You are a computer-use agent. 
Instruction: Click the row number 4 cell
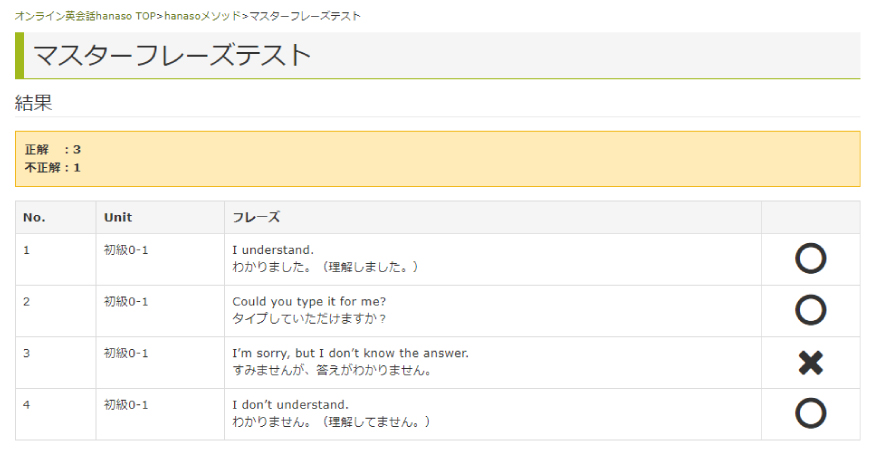[55, 415]
